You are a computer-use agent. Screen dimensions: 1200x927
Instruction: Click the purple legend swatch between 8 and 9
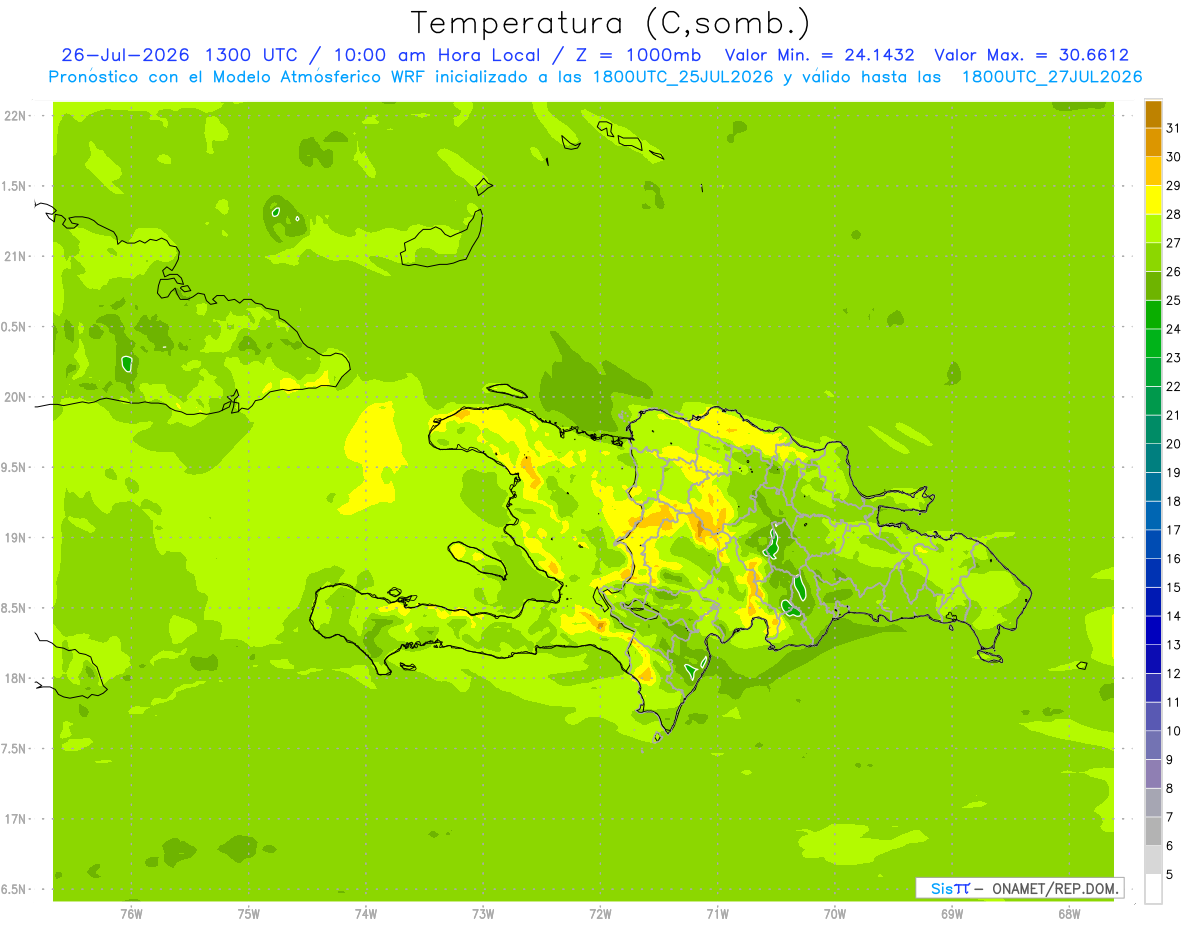tap(1153, 774)
